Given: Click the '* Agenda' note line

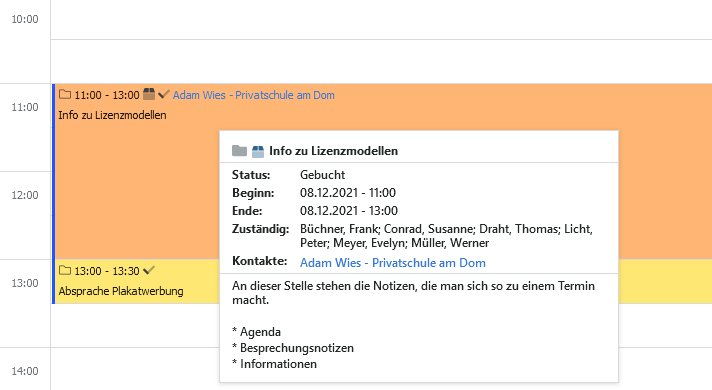Looking at the screenshot, I should pyautogui.click(x=256, y=332).
